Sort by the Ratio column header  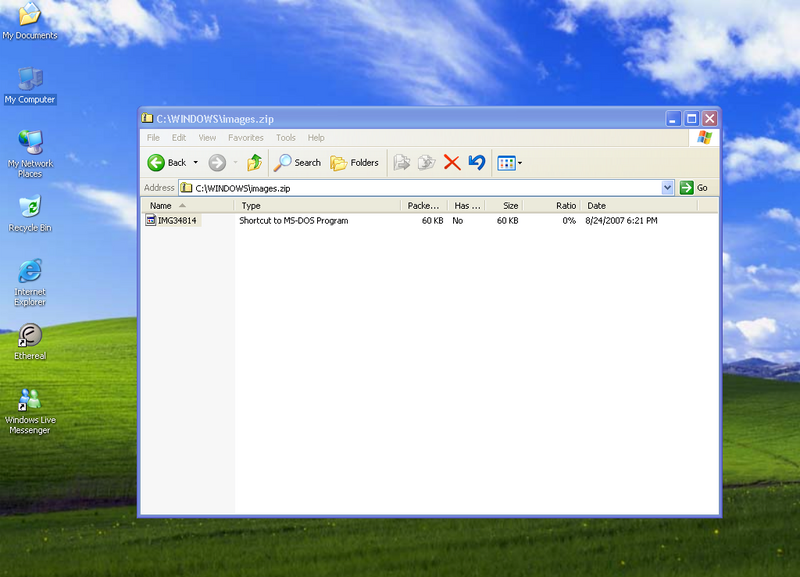552,206
